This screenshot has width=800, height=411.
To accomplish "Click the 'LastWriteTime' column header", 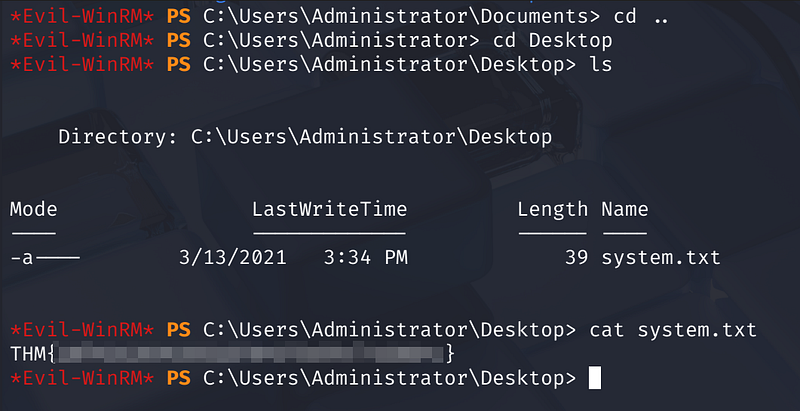I will pos(329,209).
